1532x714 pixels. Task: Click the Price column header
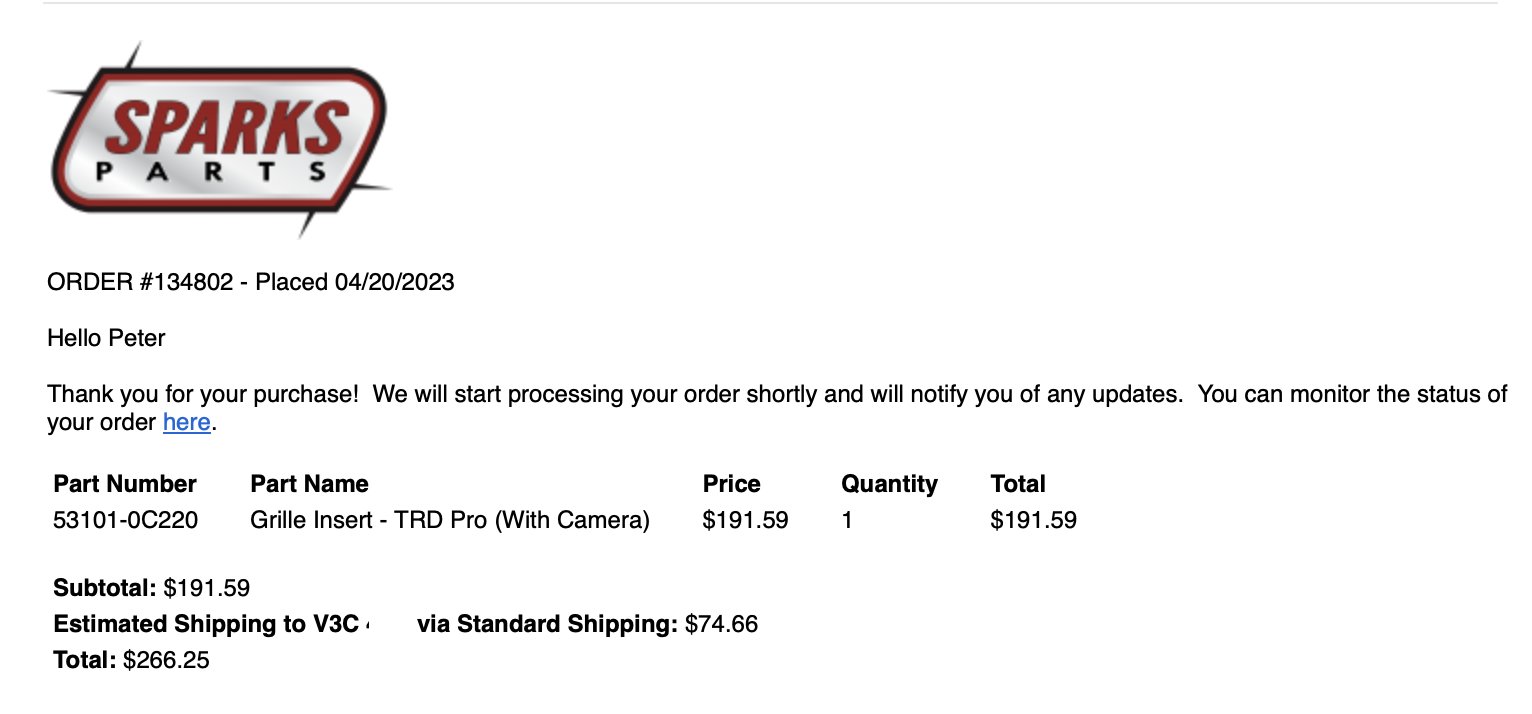pyautogui.click(x=731, y=484)
